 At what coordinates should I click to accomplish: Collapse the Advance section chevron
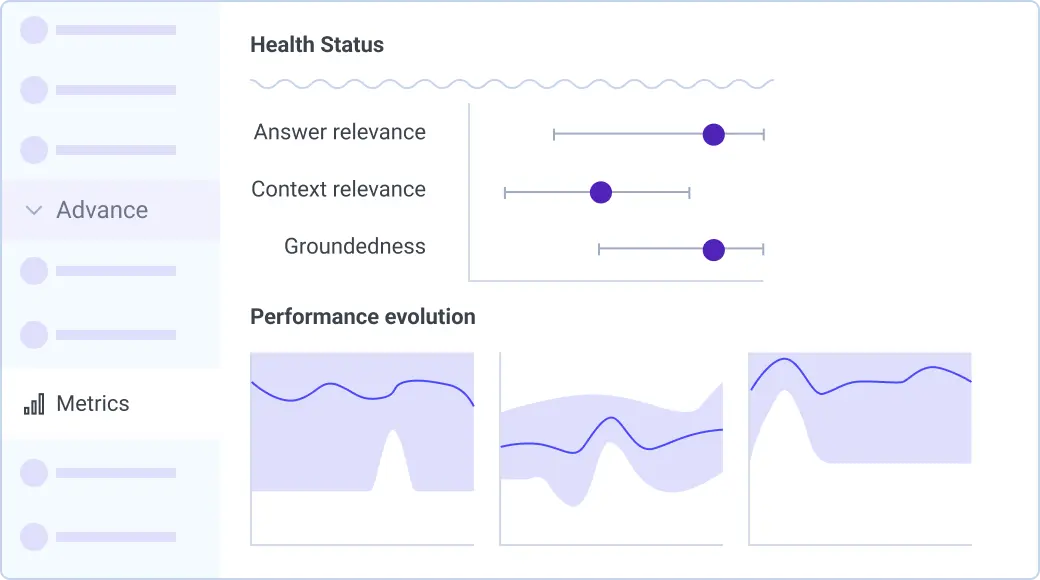click(34, 211)
